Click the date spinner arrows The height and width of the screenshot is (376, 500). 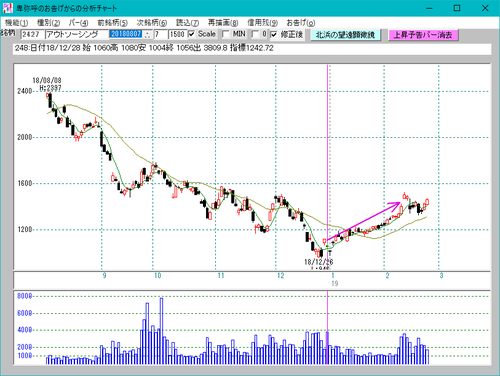point(148,34)
